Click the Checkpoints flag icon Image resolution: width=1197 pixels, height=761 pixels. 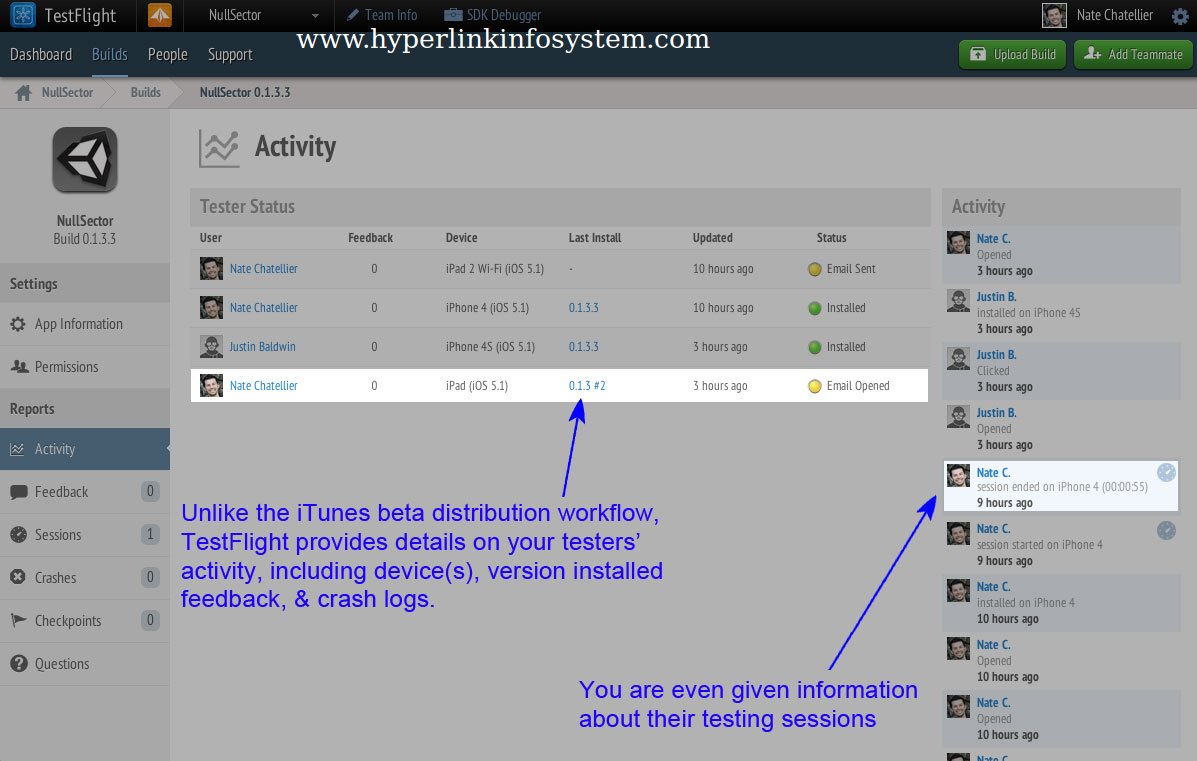[18, 621]
